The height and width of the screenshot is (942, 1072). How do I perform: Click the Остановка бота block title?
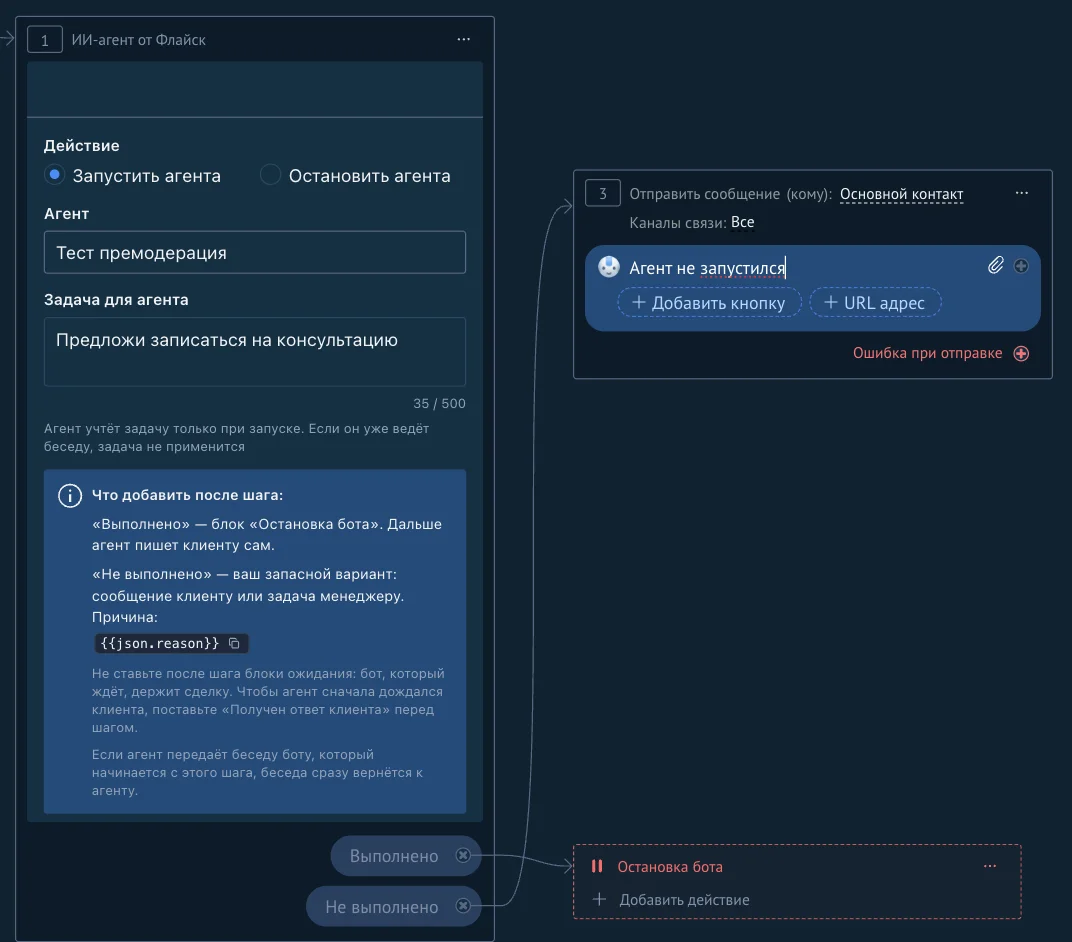[669, 867]
